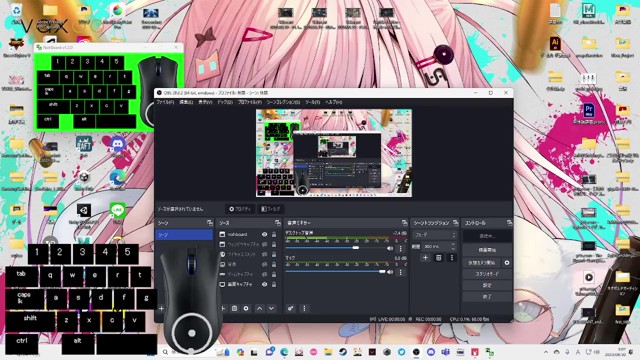Click the gamepad icon of the ゲームキャプチャ source
The height and width of the screenshot is (360, 640).
[222, 274]
